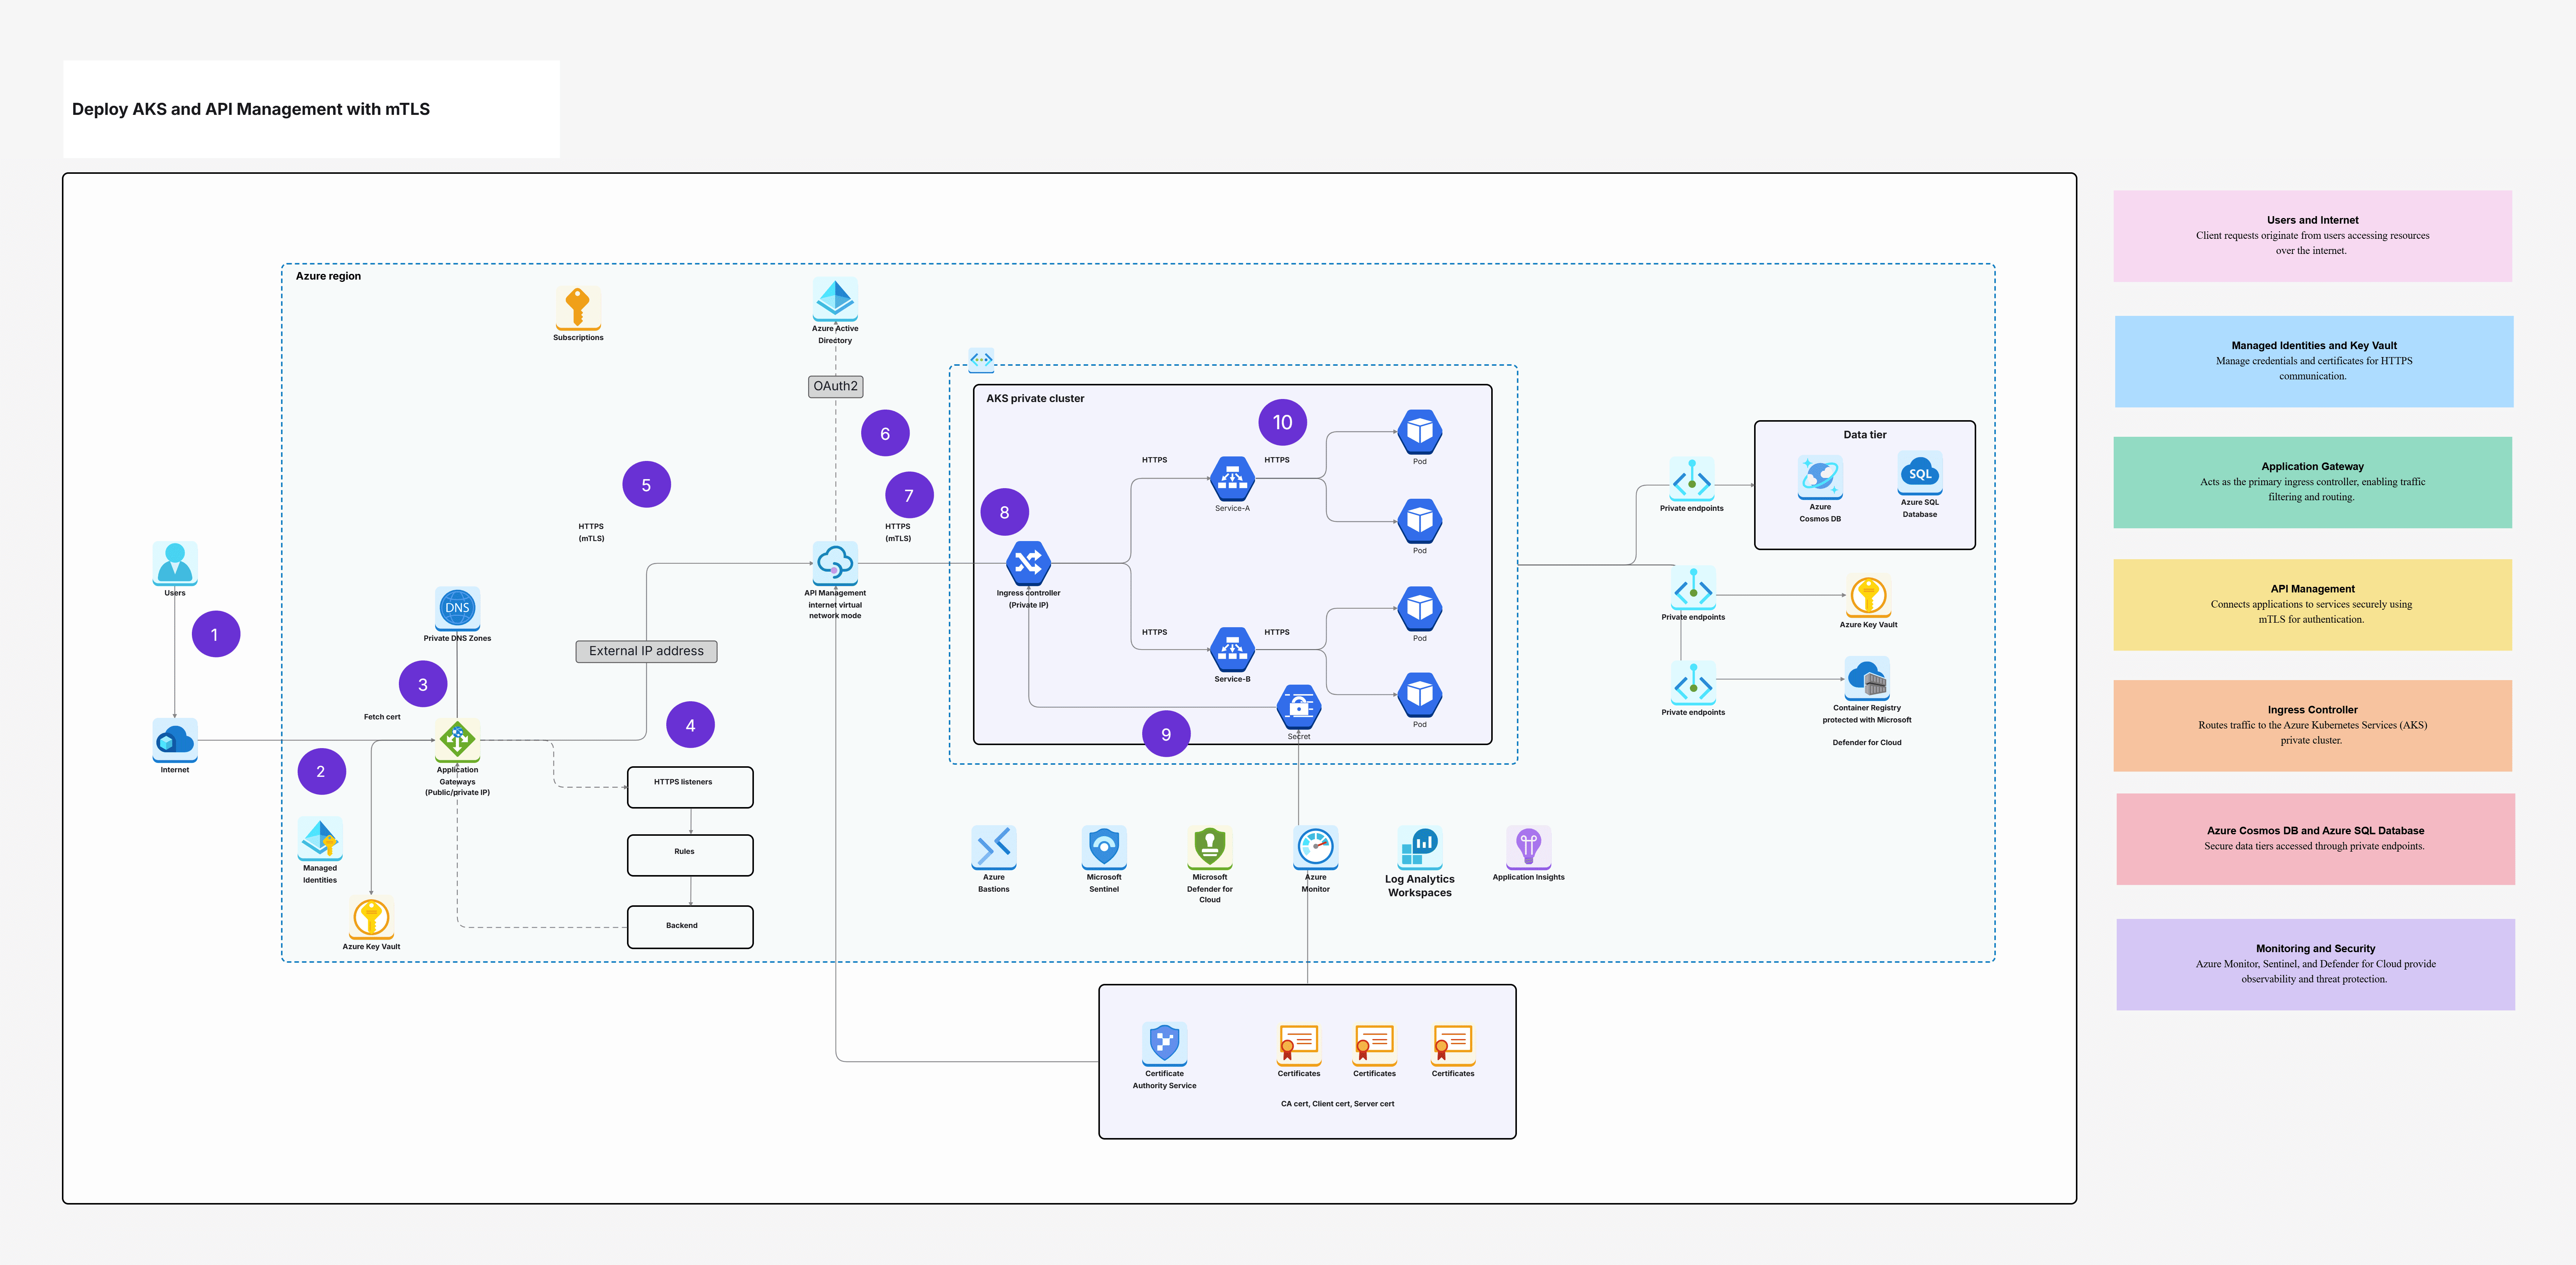The image size is (2576, 1265).
Task: Select the Log Analytics Workspaces icon
Action: (x=1420, y=847)
